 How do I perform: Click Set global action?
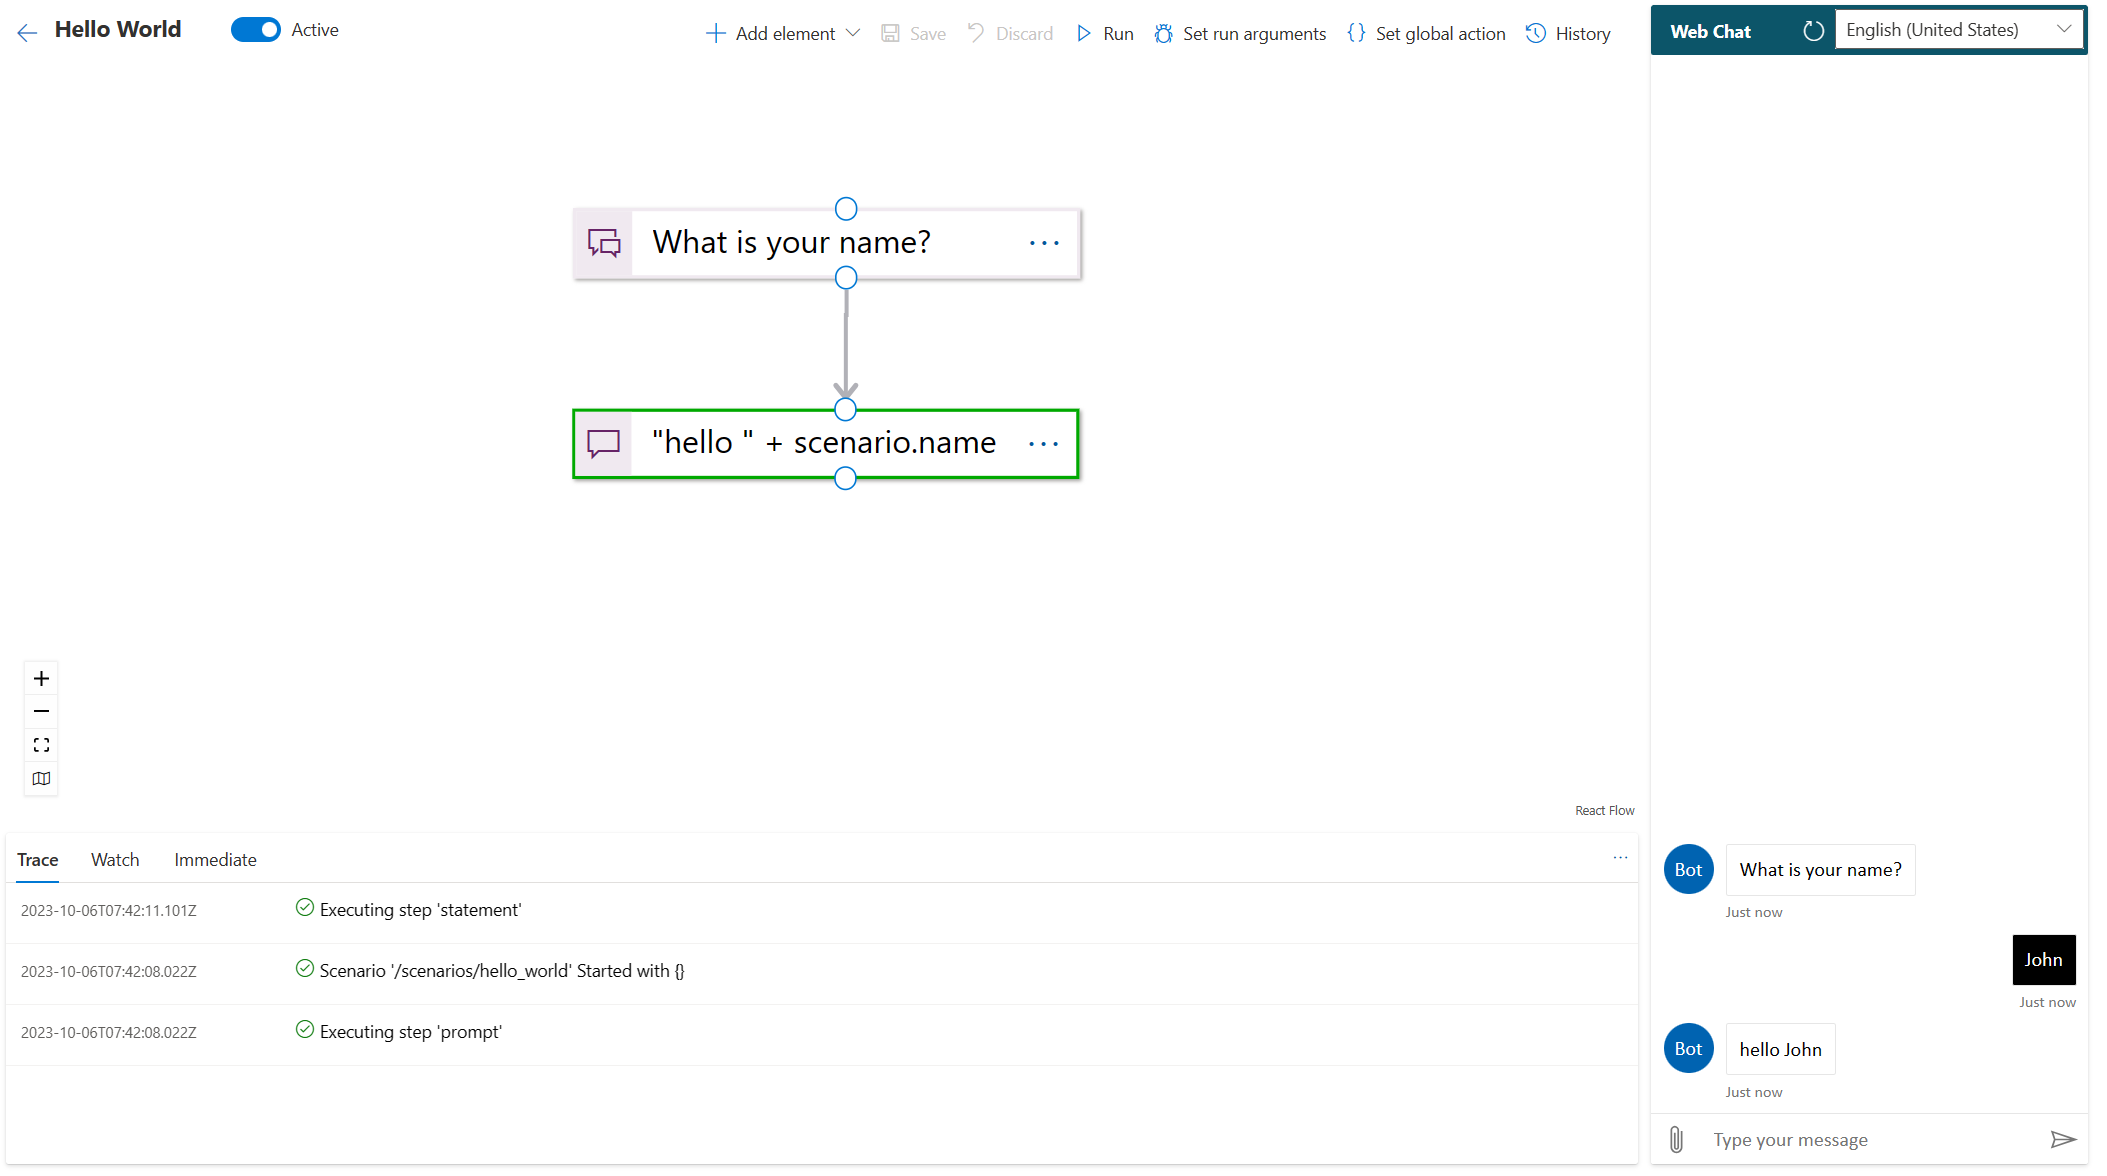click(1424, 33)
